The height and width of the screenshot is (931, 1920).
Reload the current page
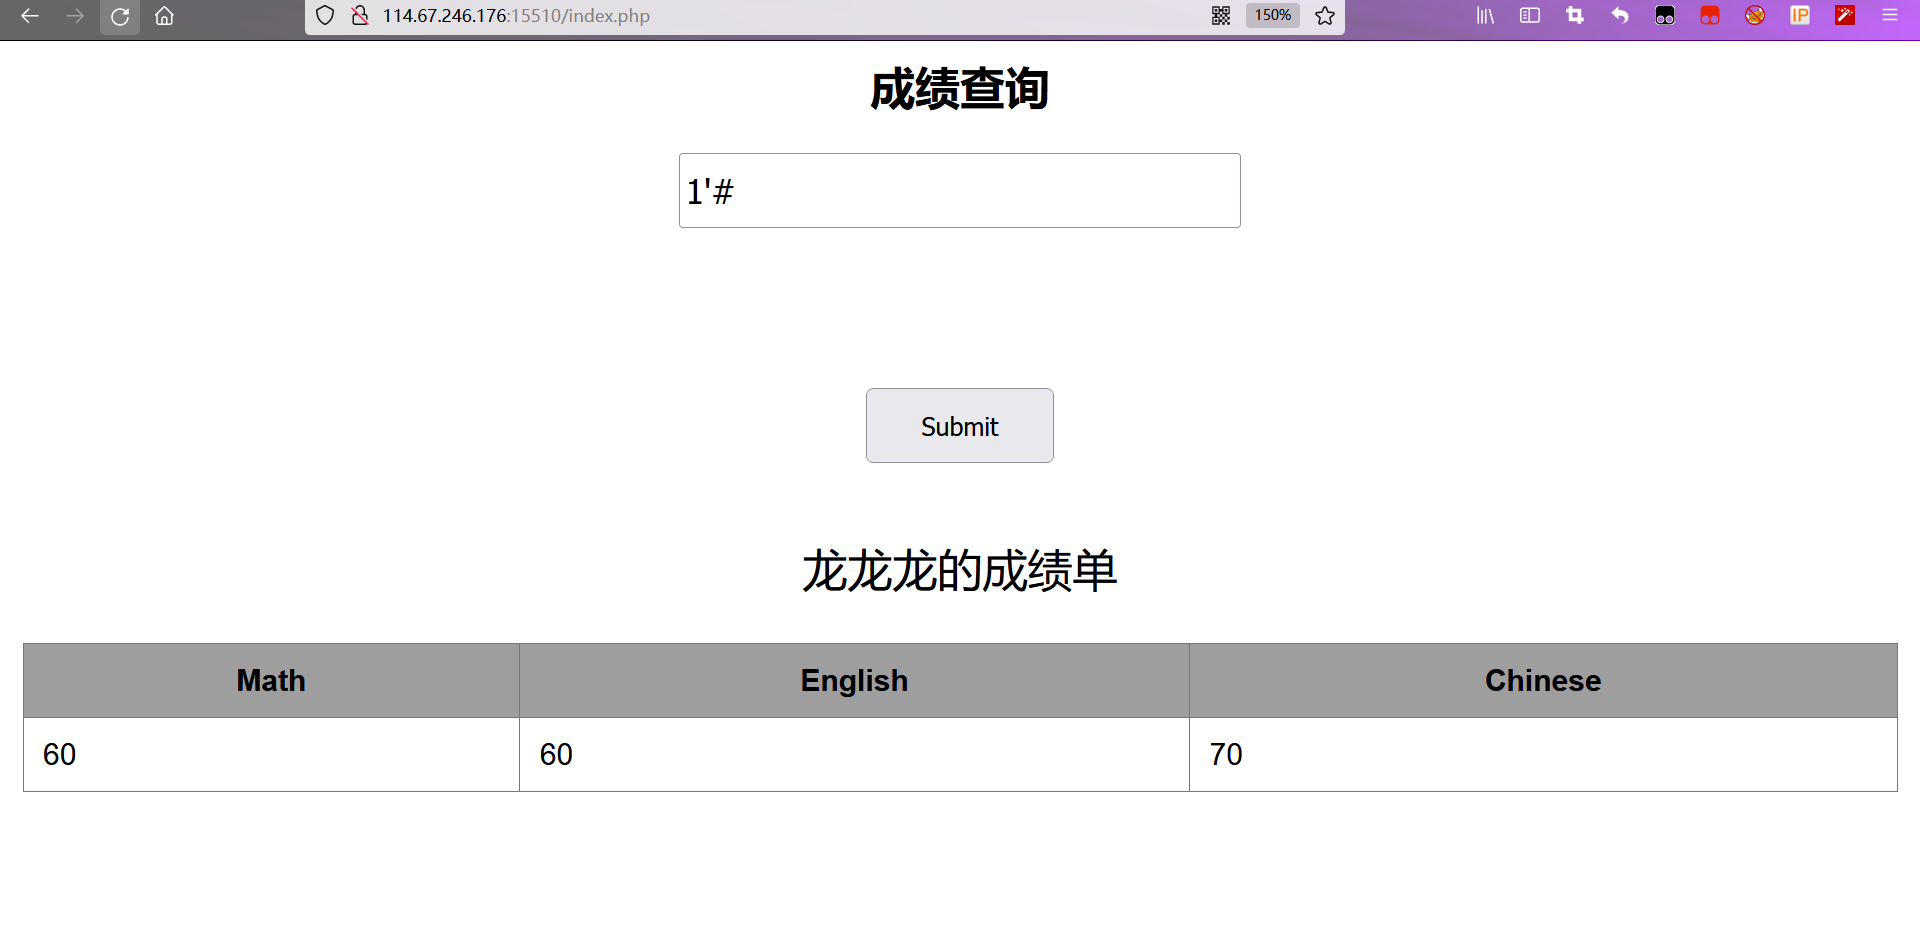(x=120, y=16)
